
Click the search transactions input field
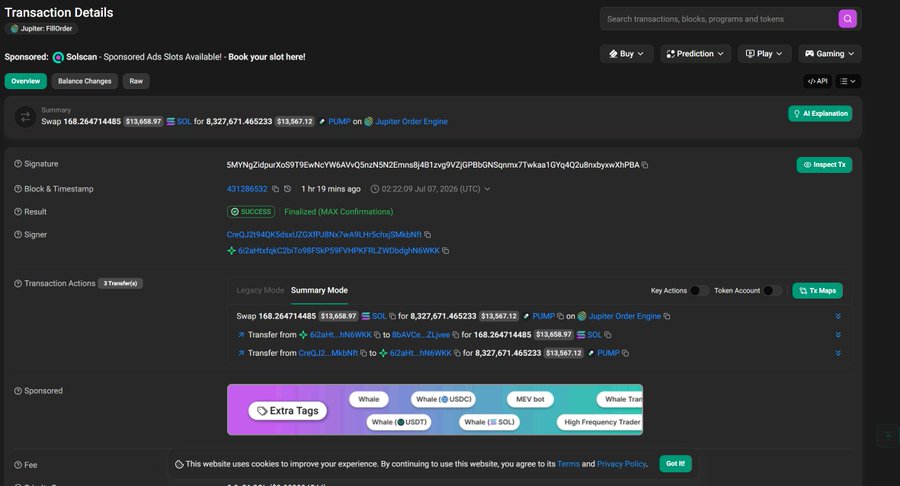coord(720,19)
